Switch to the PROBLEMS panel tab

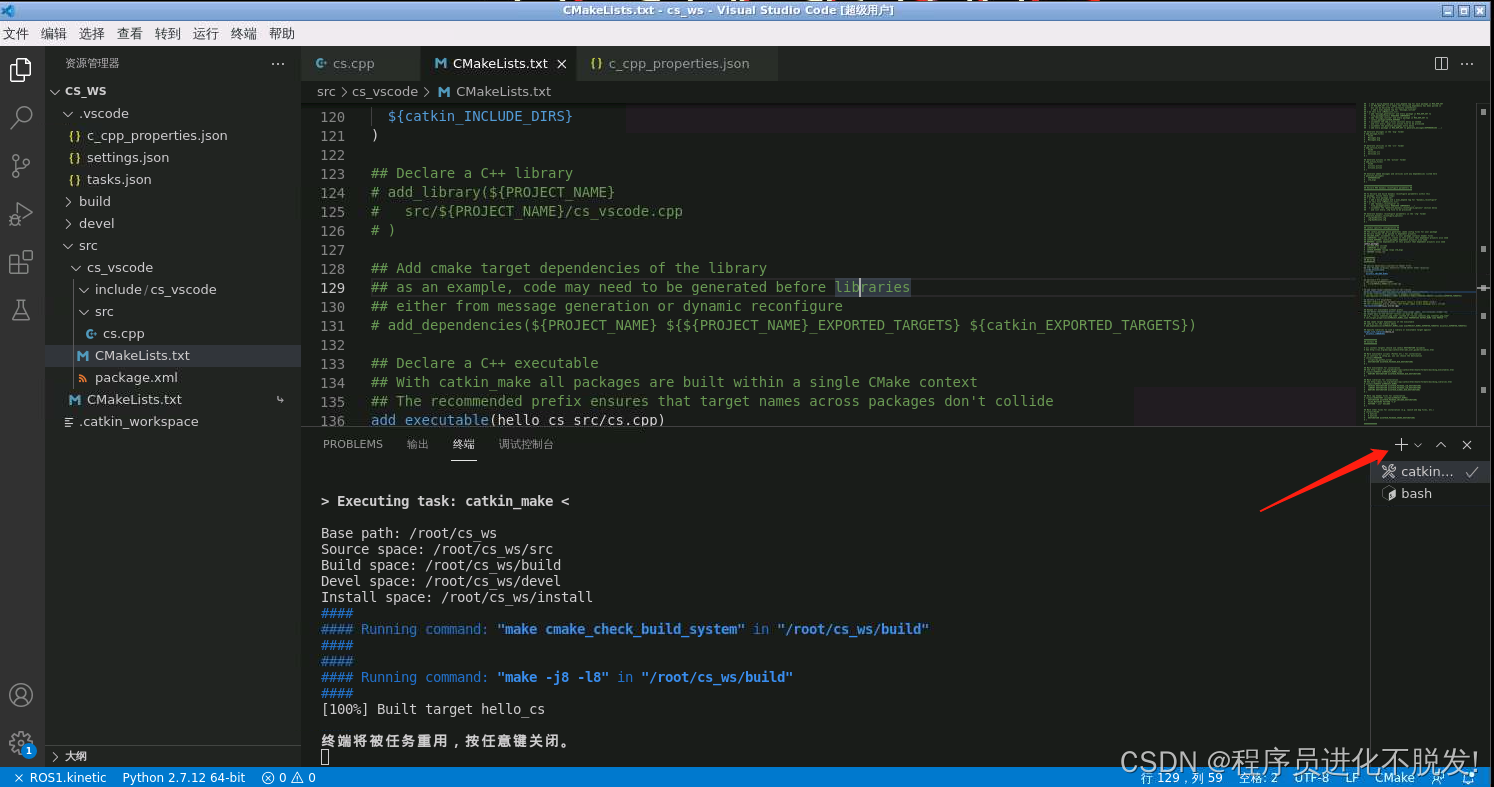click(x=353, y=444)
